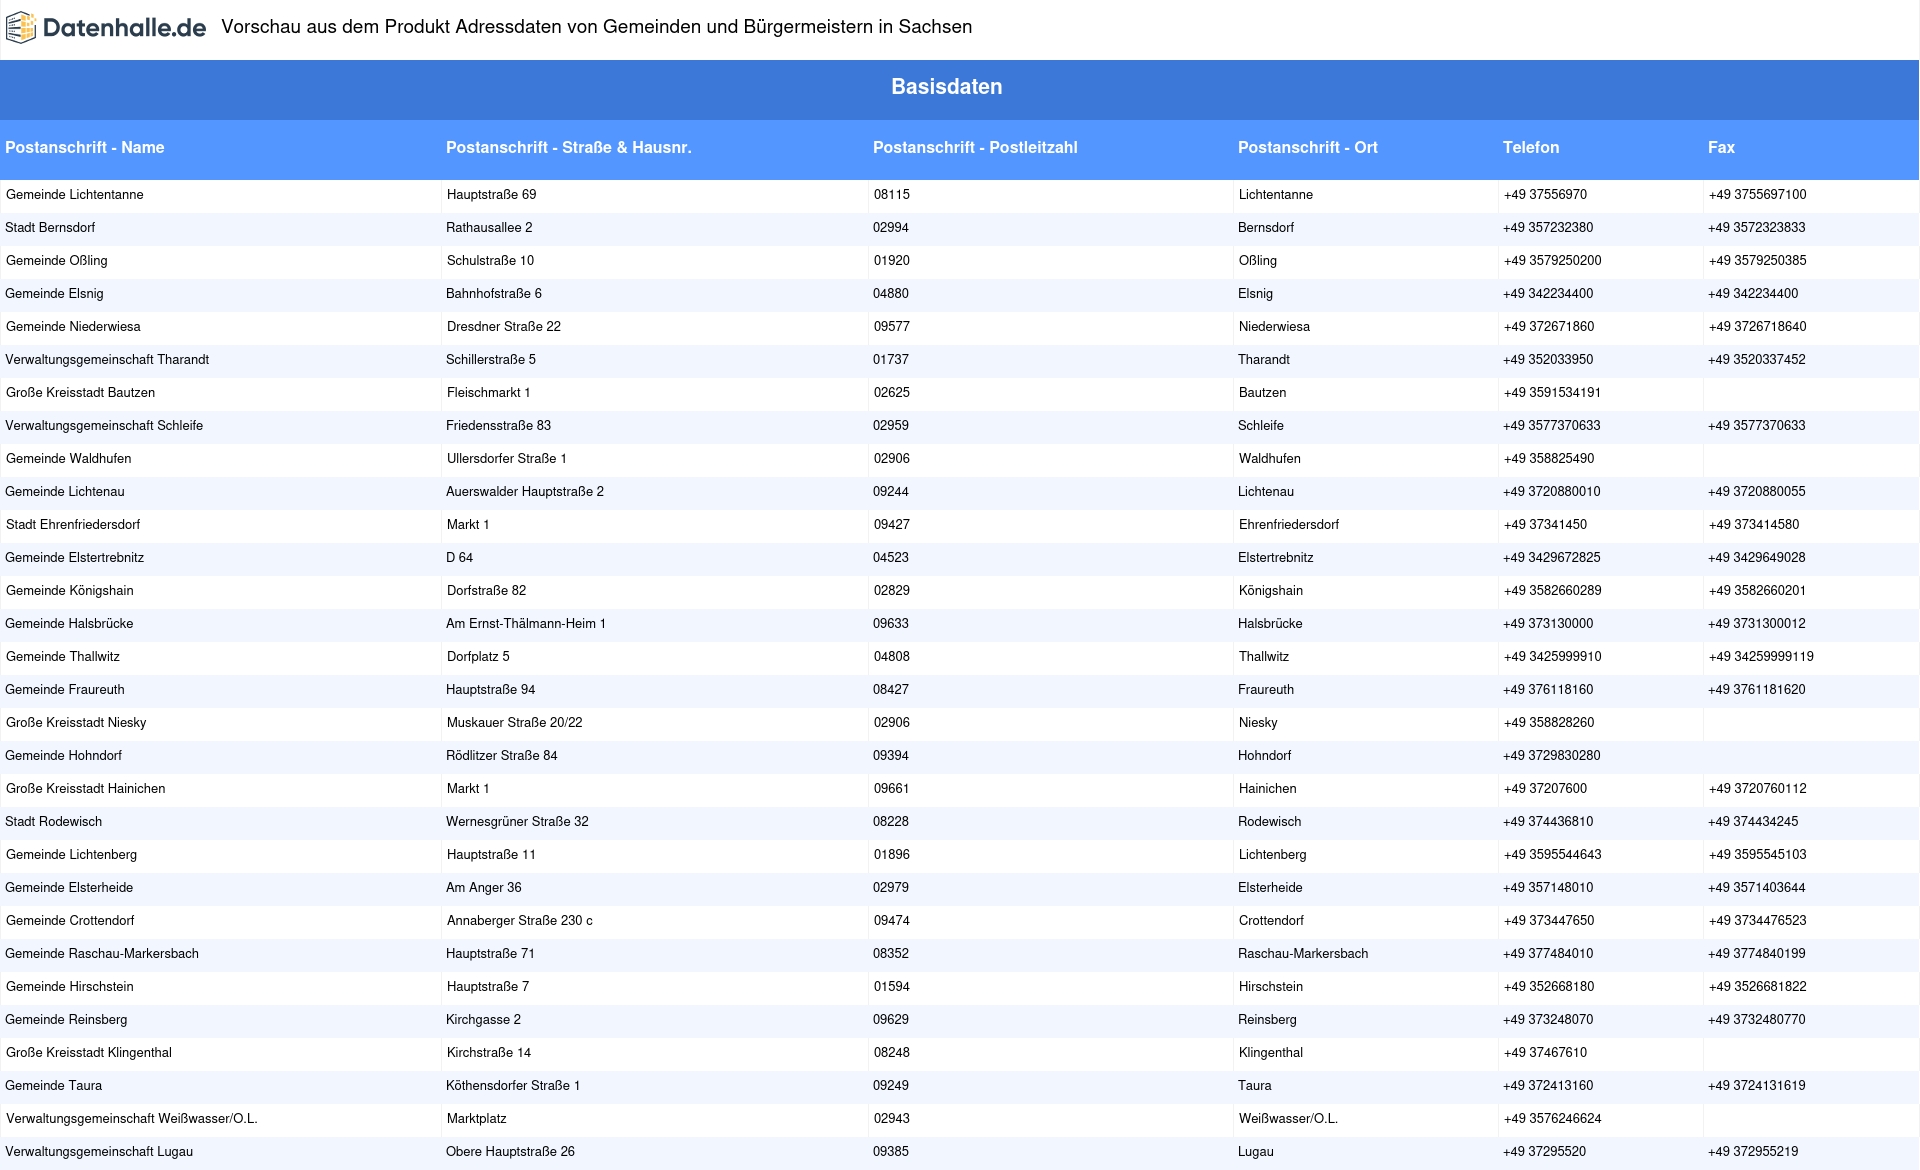Click the cell 'Gemeinde Niederwiesa'
The height and width of the screenshot is (1170, 1920).
tap(72, 327)
